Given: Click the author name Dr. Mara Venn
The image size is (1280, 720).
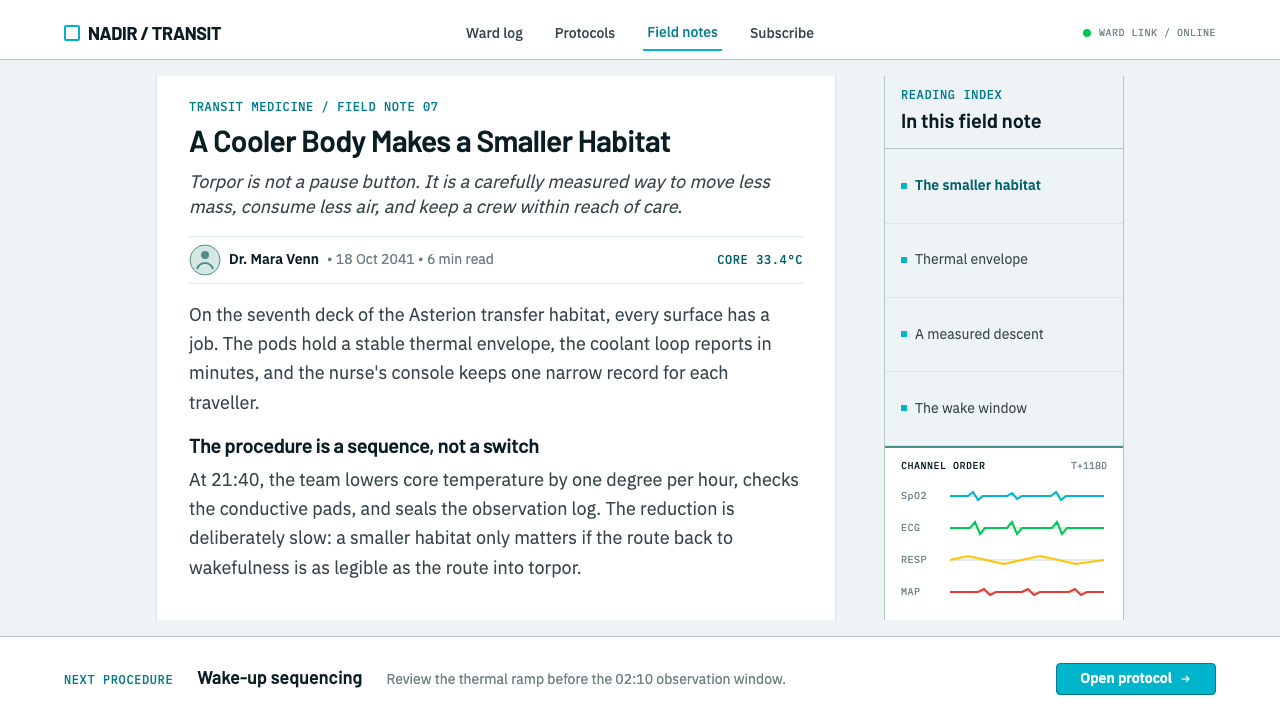Looking at the screenshot, I should pos(274,259).
